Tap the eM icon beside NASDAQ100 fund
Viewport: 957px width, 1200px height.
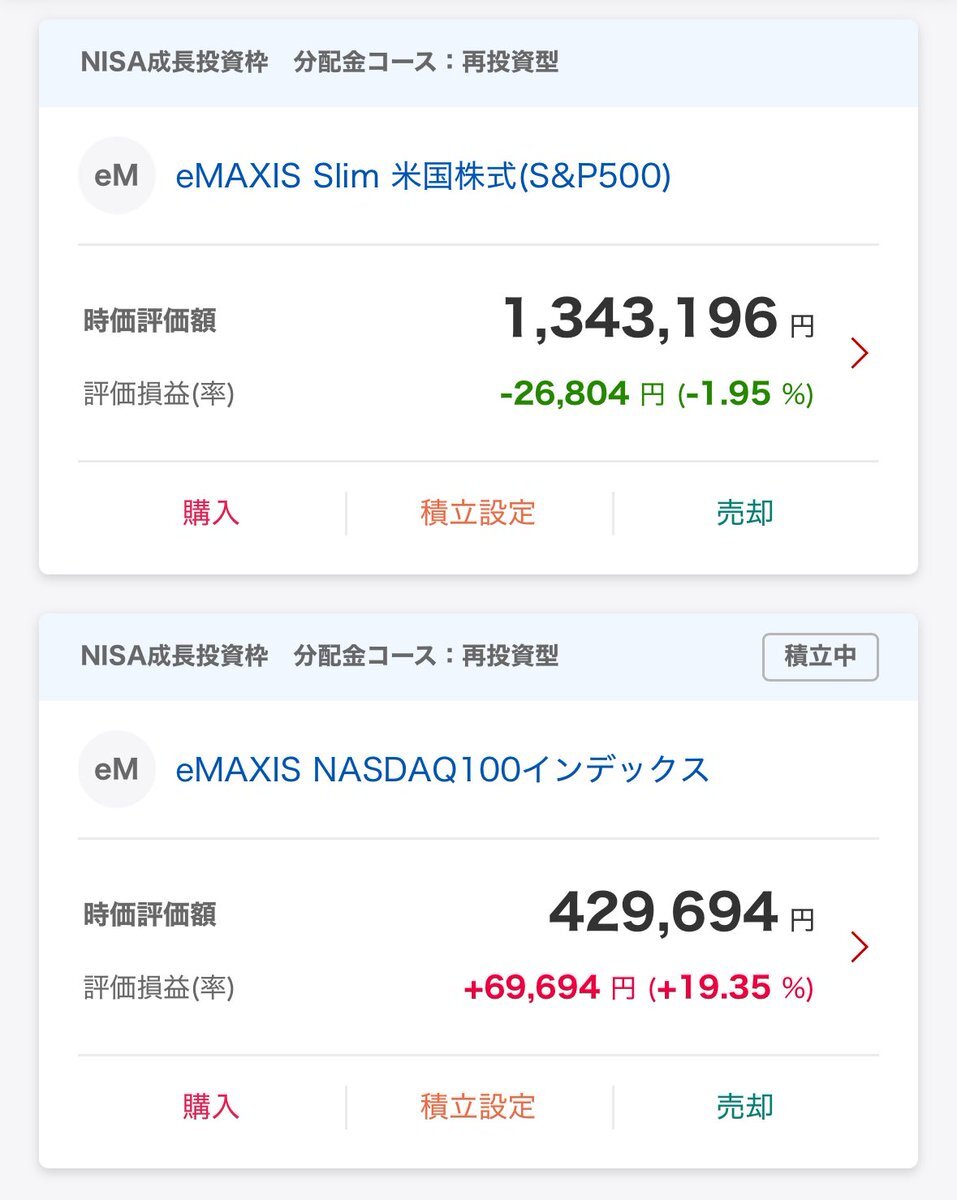(x=117, y=769)
